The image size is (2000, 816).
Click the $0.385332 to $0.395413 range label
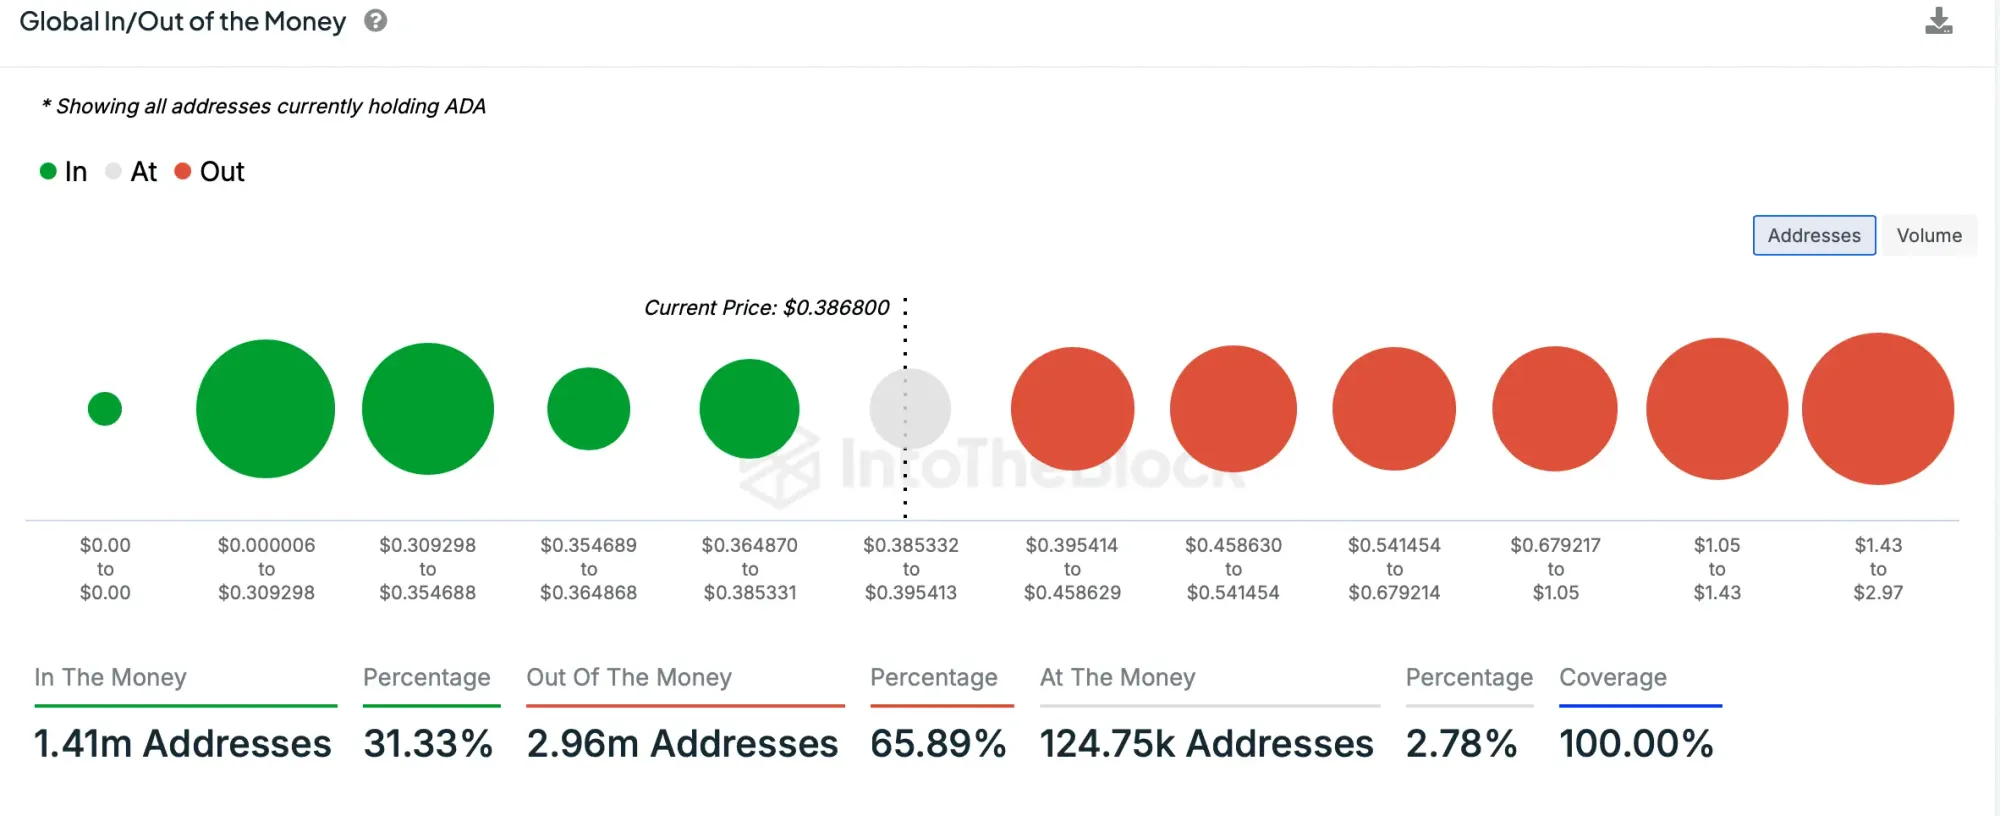tap(911, 568)
